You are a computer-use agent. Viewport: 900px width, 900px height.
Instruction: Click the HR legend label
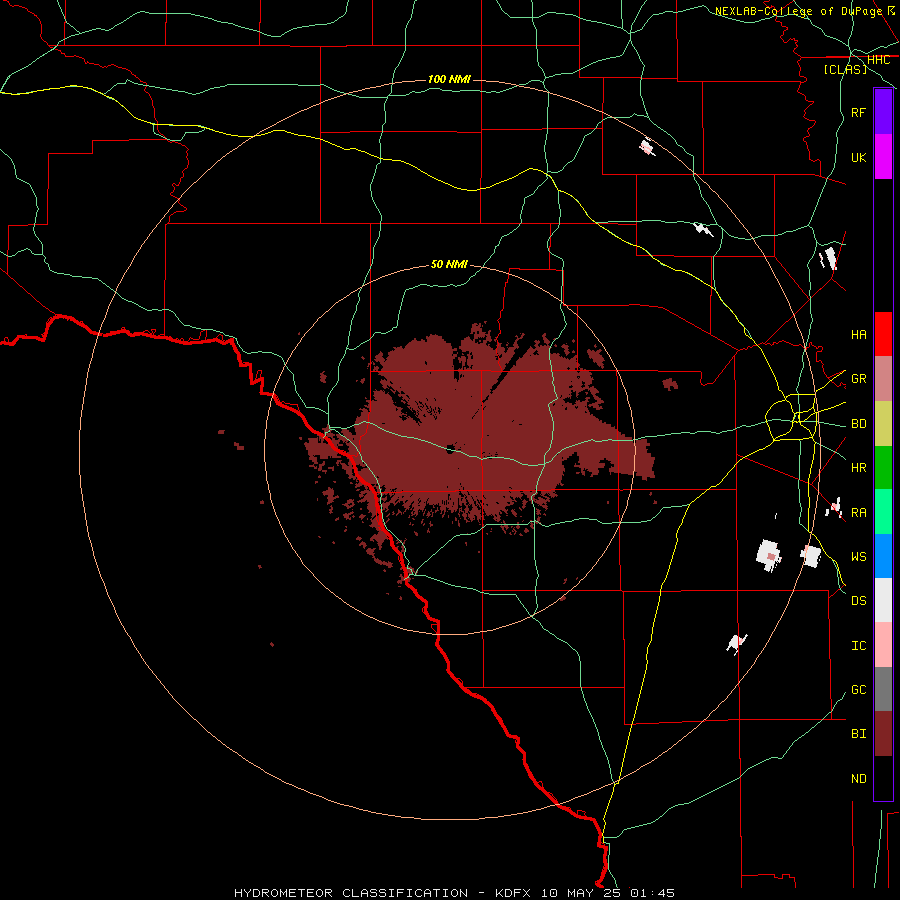coord(859,468)
